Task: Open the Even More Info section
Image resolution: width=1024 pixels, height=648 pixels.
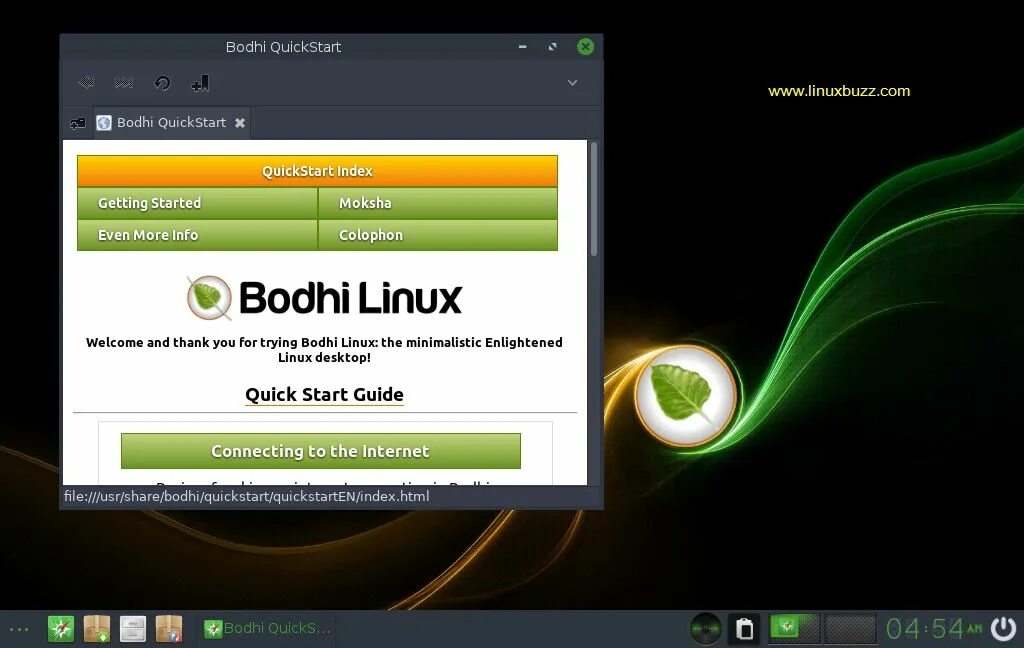Action: (x=197, y=235)
